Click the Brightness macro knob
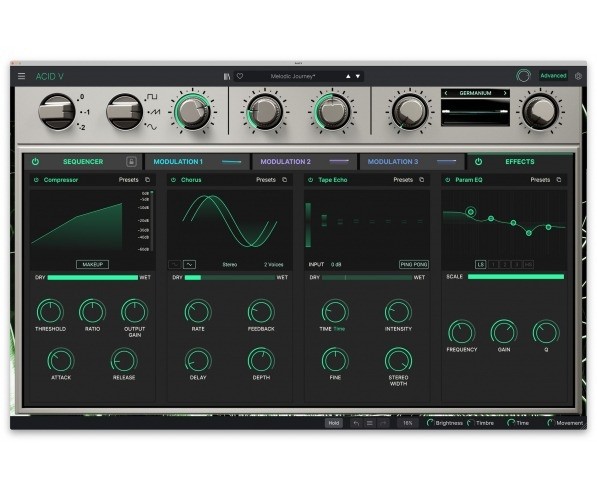 pyautogui.click(x=431, y=423)
